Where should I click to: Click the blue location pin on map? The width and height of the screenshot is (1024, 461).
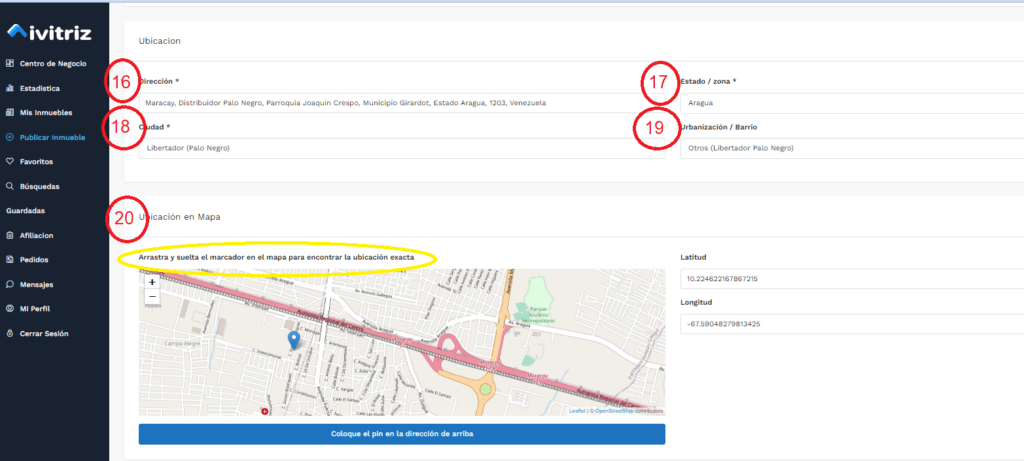tap(293, 340)
